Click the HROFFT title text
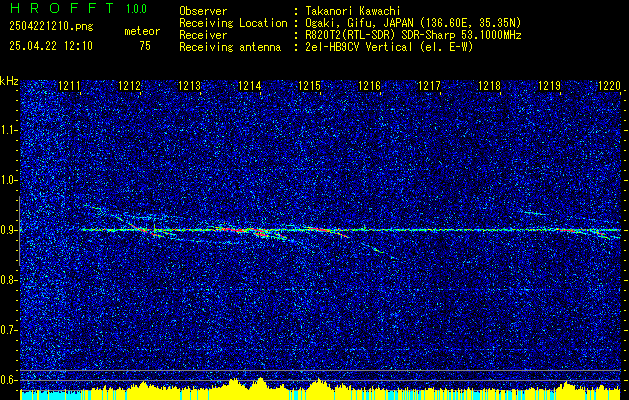This screenshot has height=400, width=629. click(63, 8)
